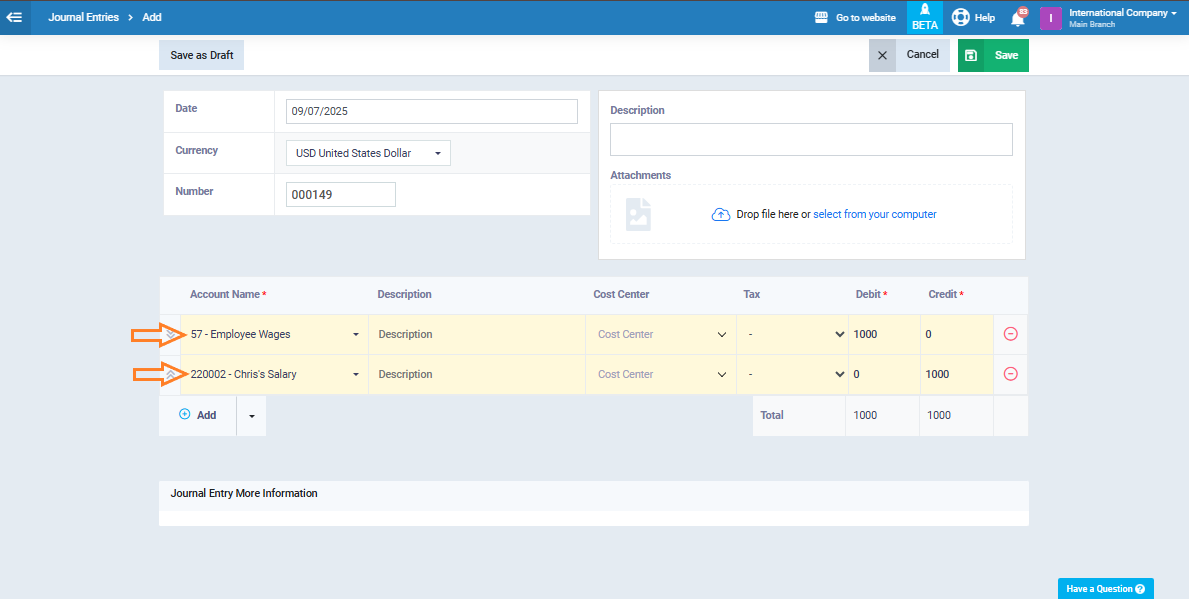Click the Save as Draft button

click(x=201, y=55)
